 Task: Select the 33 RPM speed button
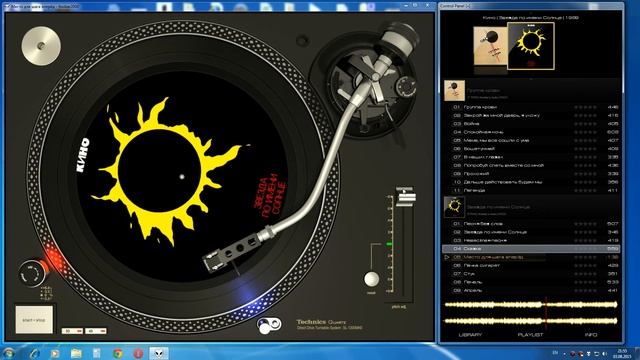point(72,331)
